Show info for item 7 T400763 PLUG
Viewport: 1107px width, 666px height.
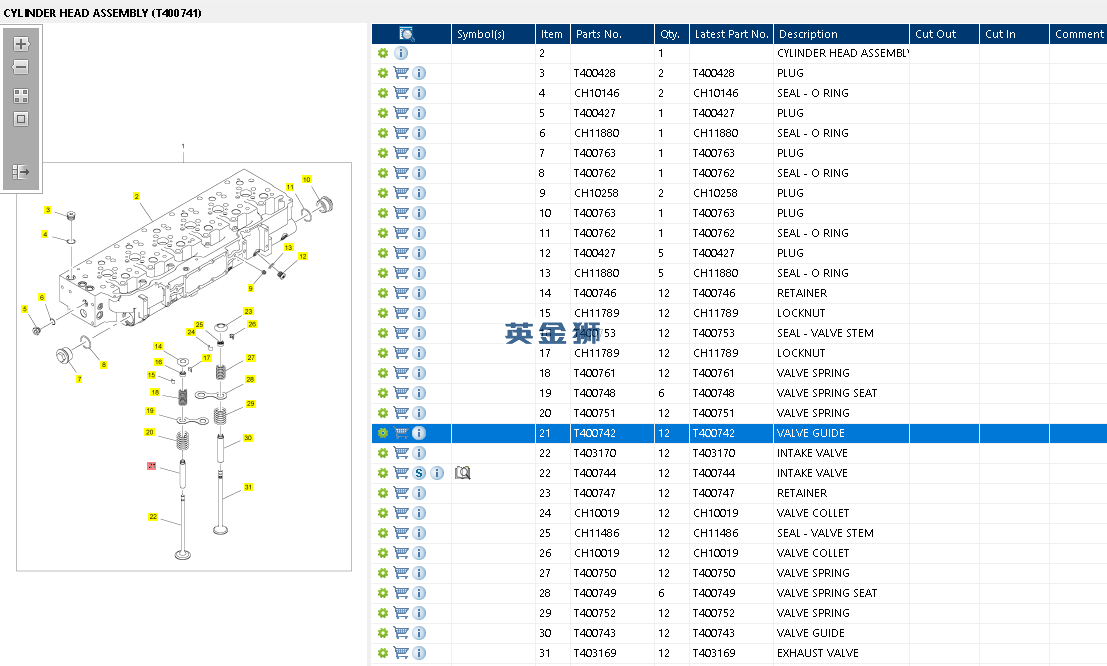419,153
